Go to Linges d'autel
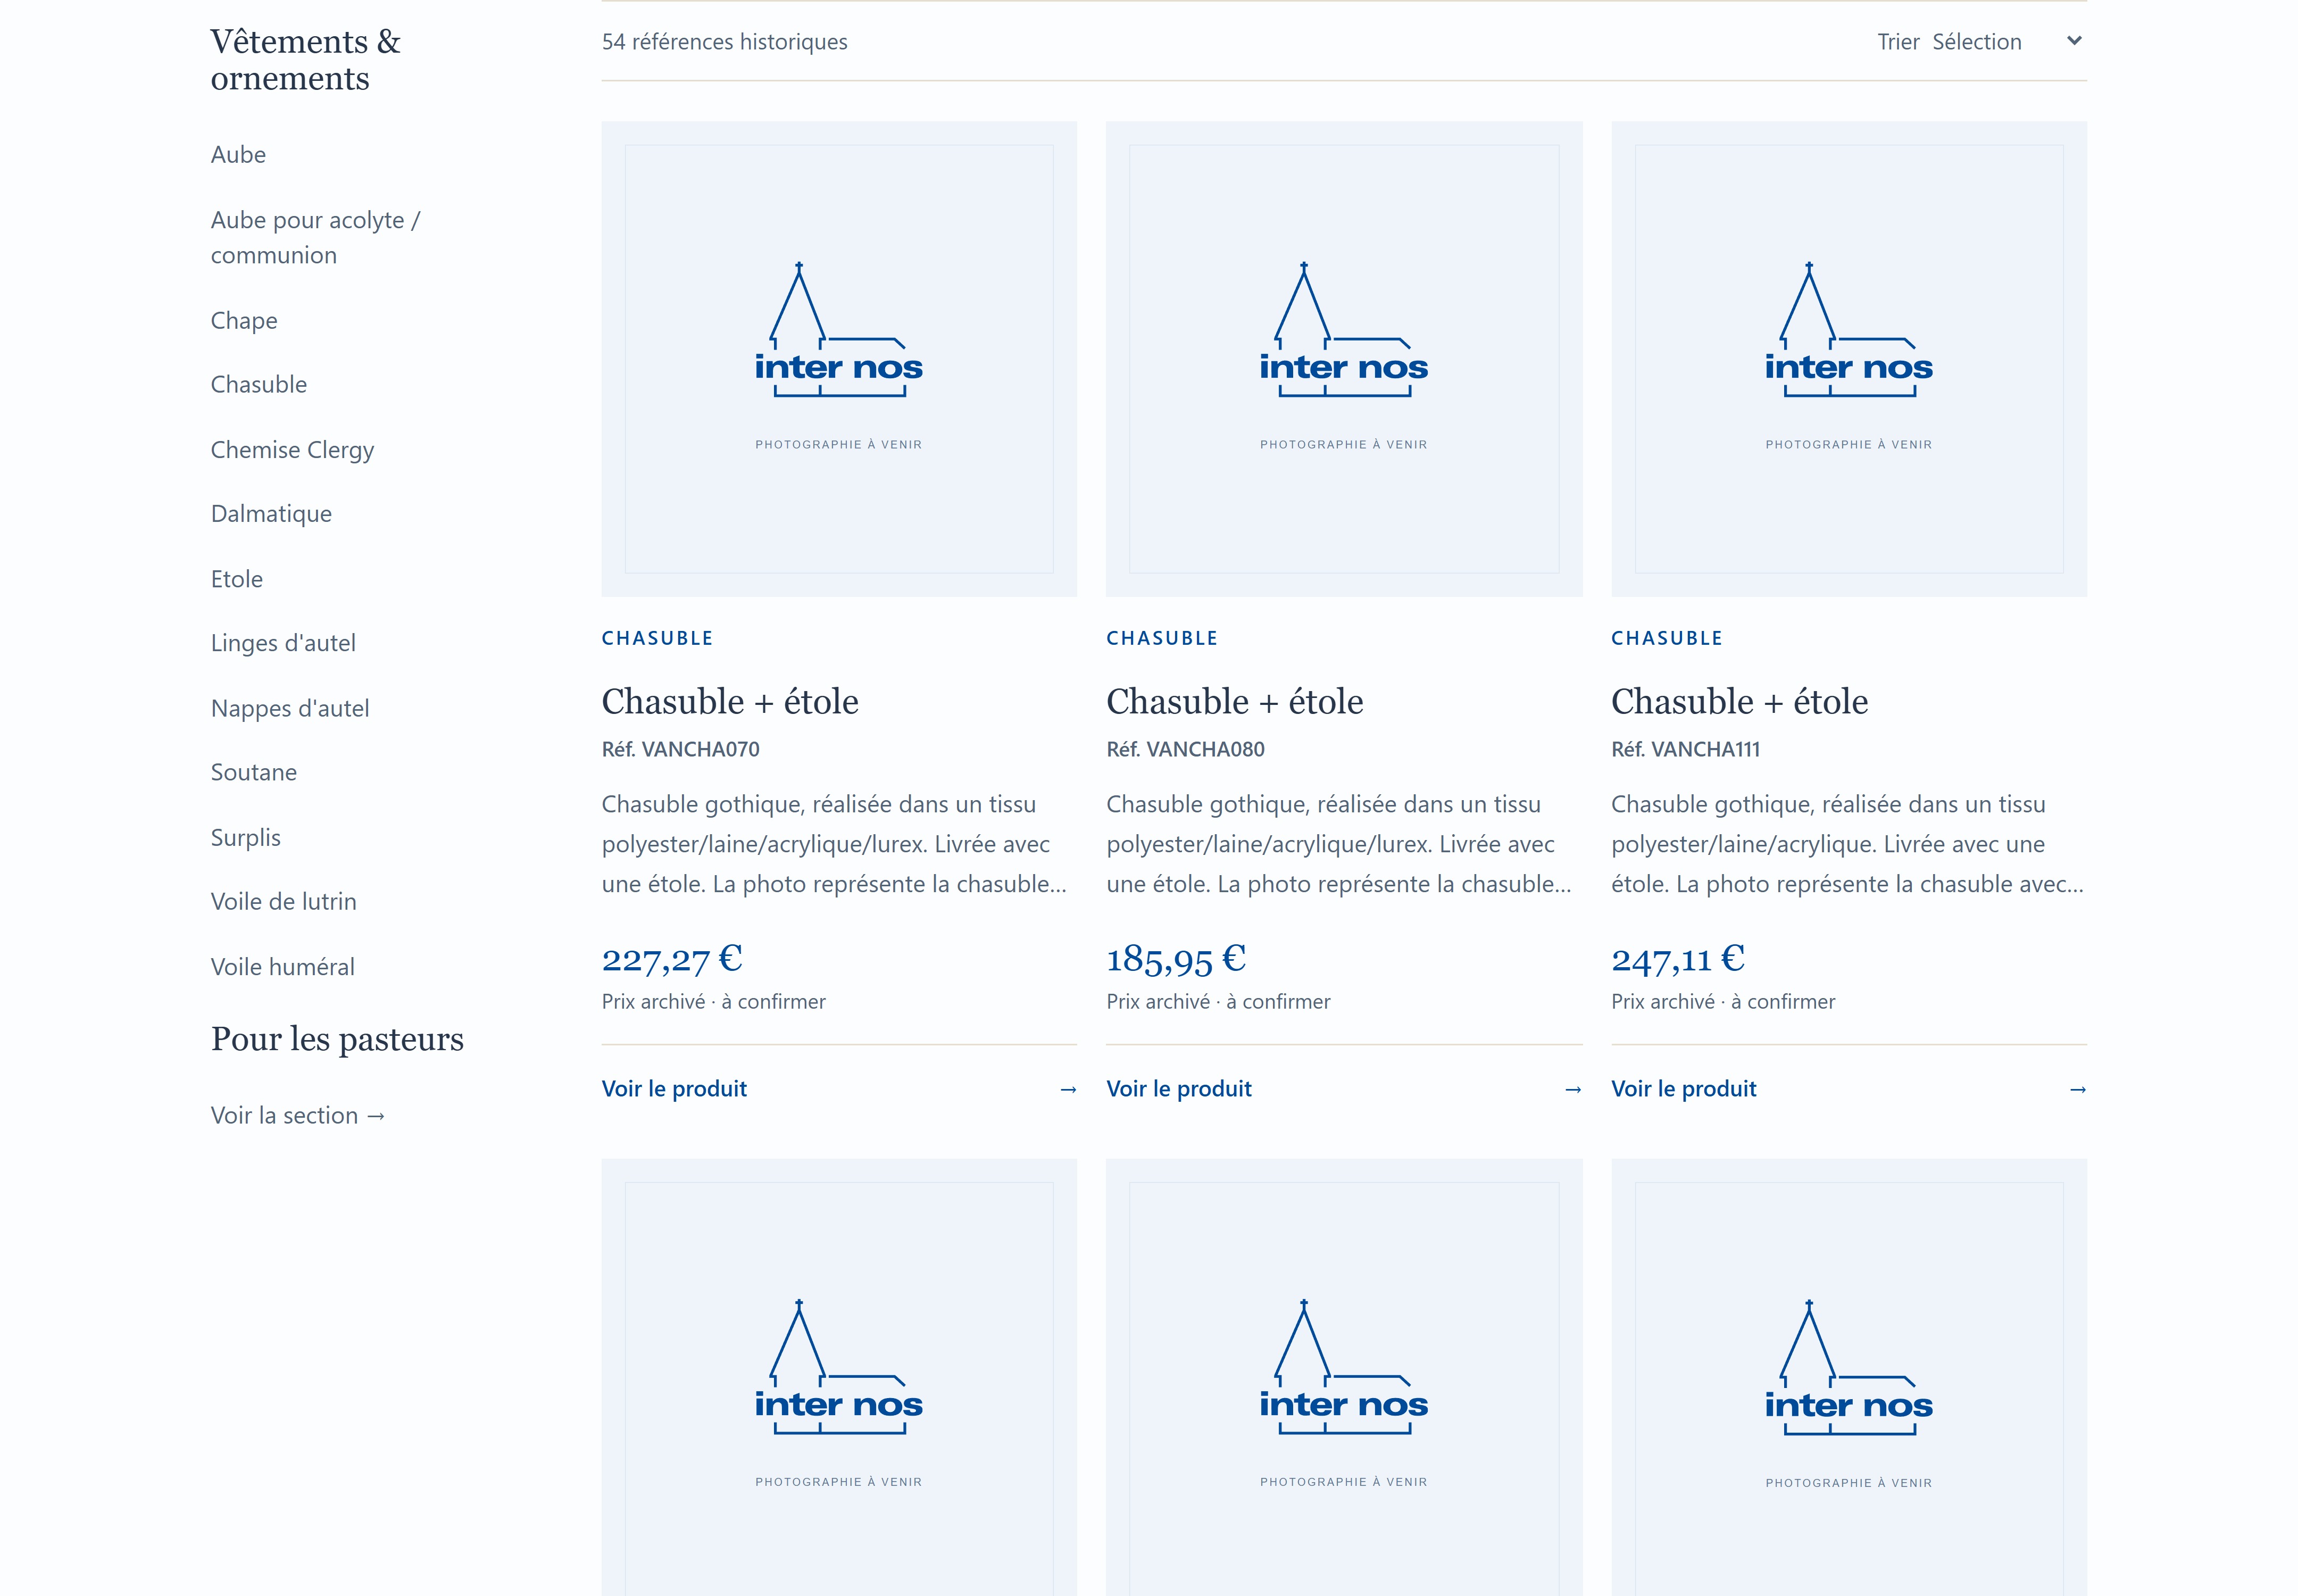2298x1596 pixels. point(283,642)
